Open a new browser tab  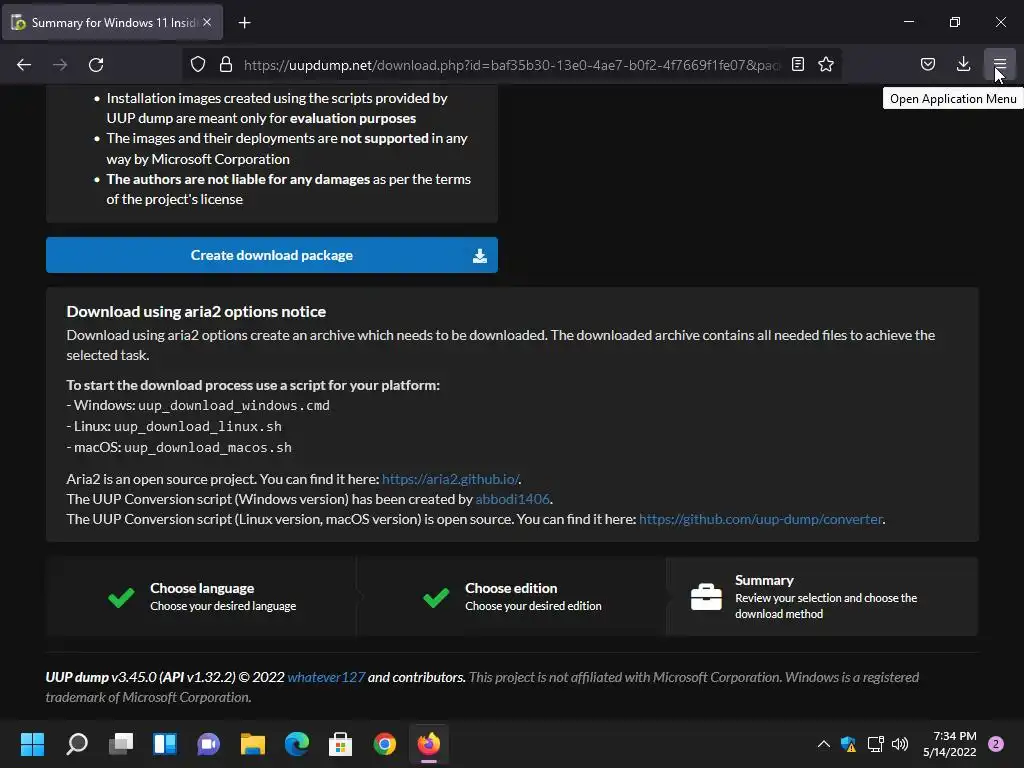coord(244,23)
